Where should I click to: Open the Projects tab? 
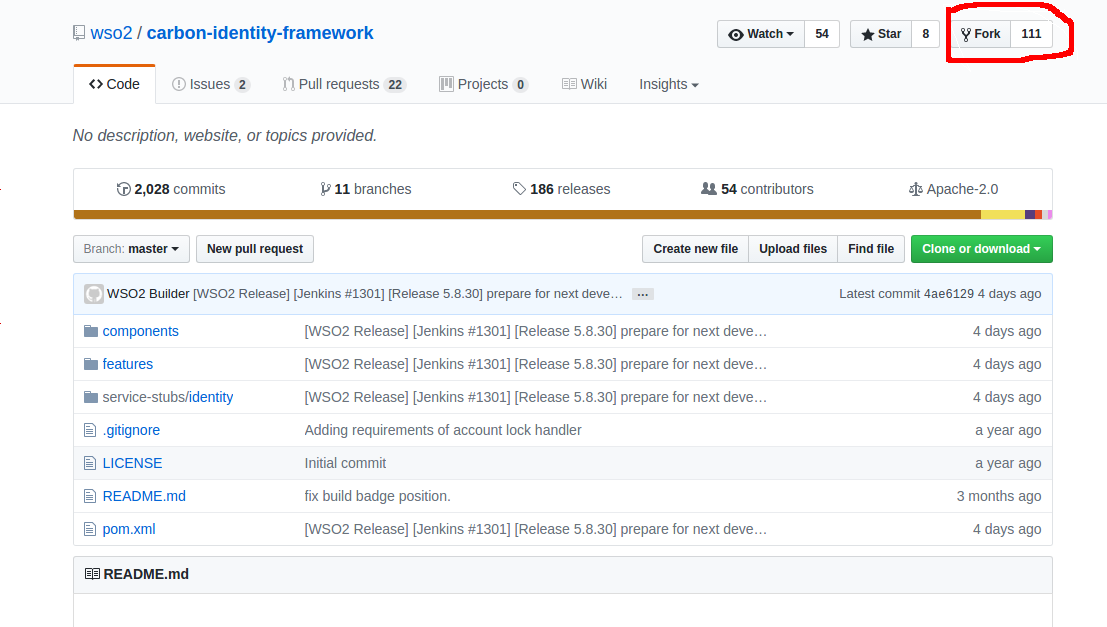coord(484,84)
